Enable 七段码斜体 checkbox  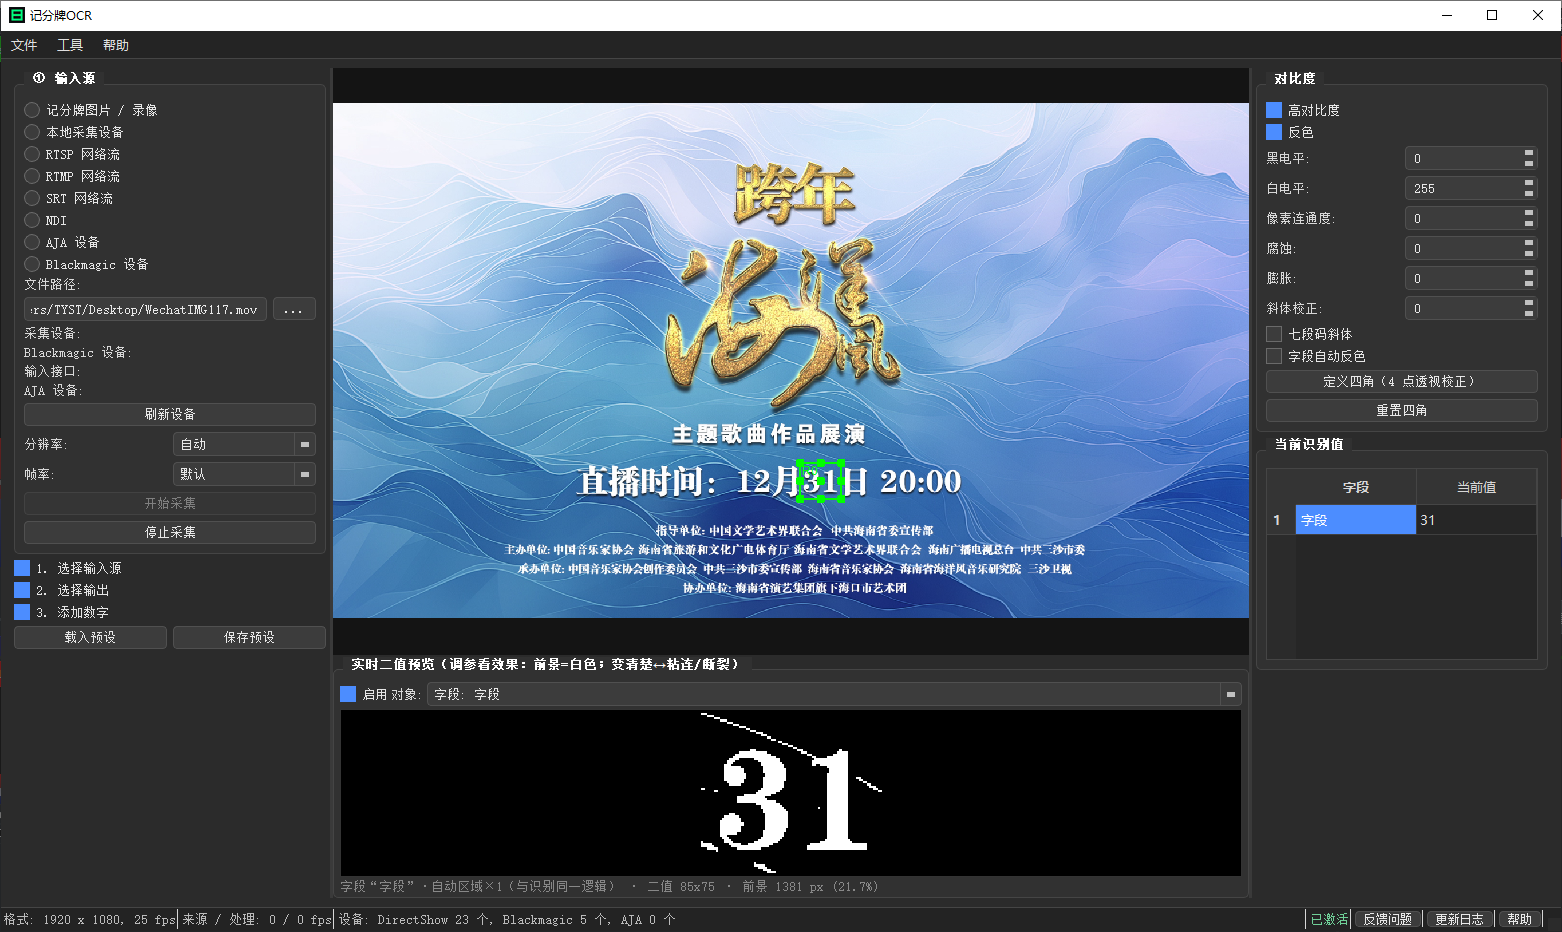[1274, 334]
